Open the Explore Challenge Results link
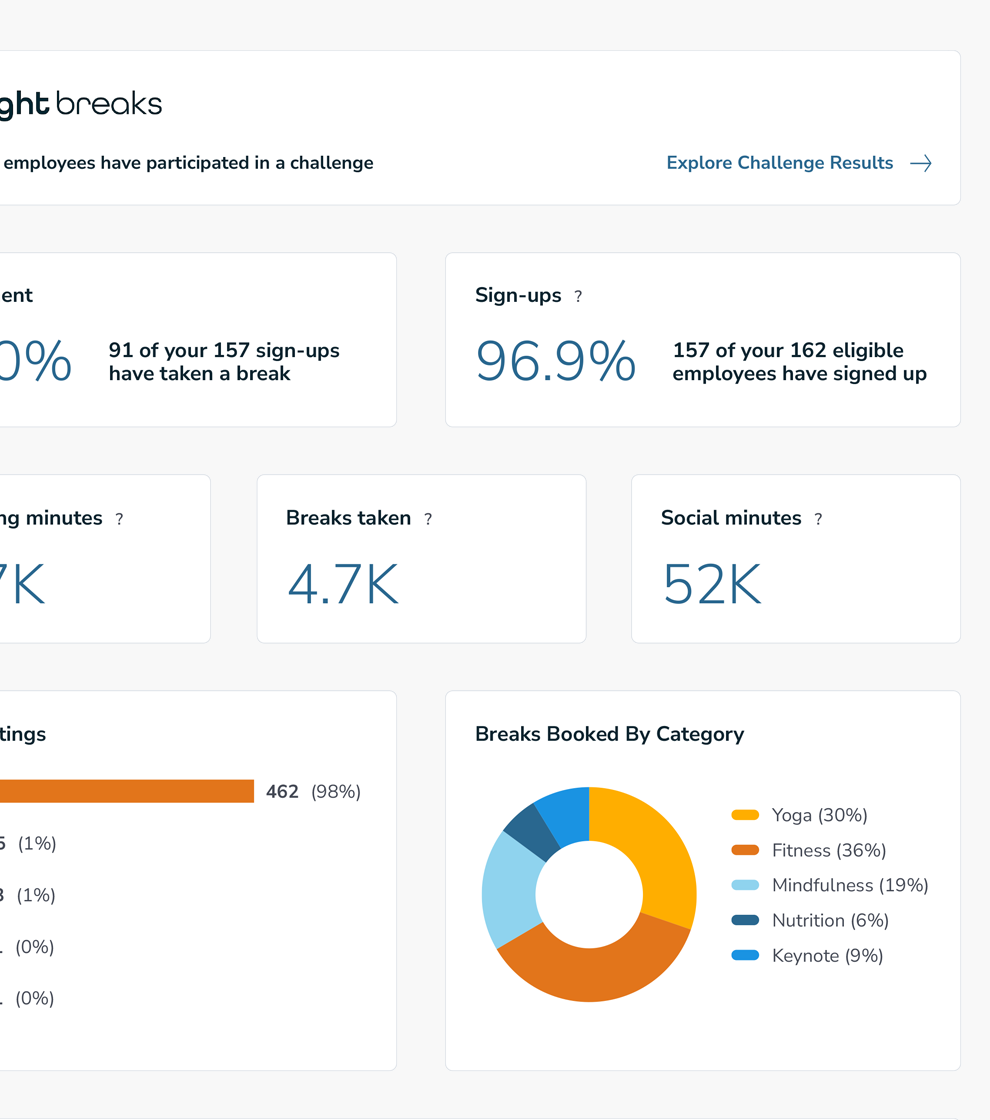This screenshot has width=990, height=1120. pos(779,163)
